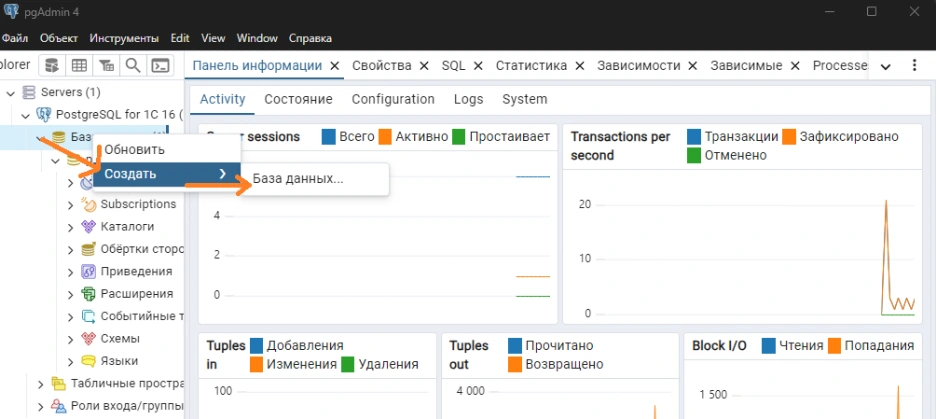Screen dimensions: 936x419
Task: Click the View Data table icon
Action: point(79,65)
